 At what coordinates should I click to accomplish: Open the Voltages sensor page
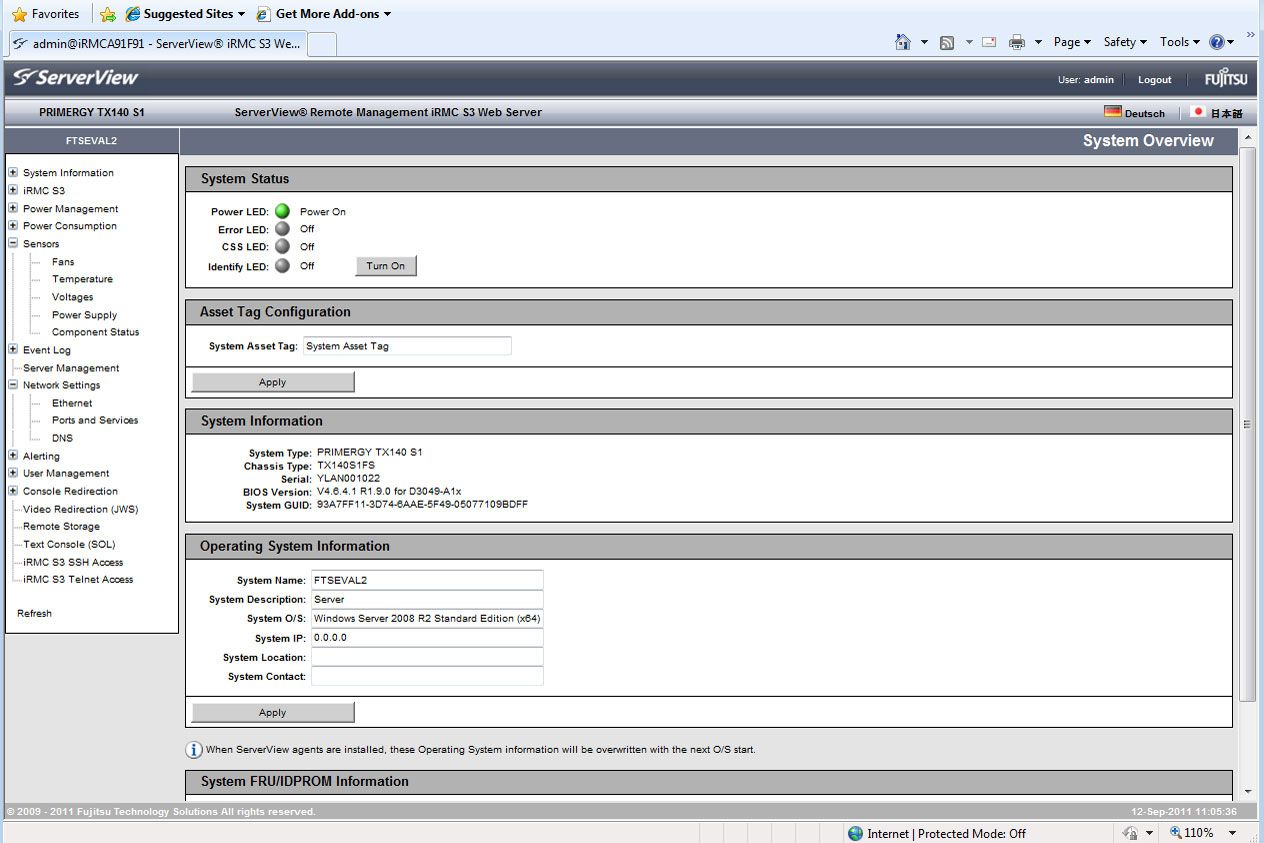coord(72,297)
